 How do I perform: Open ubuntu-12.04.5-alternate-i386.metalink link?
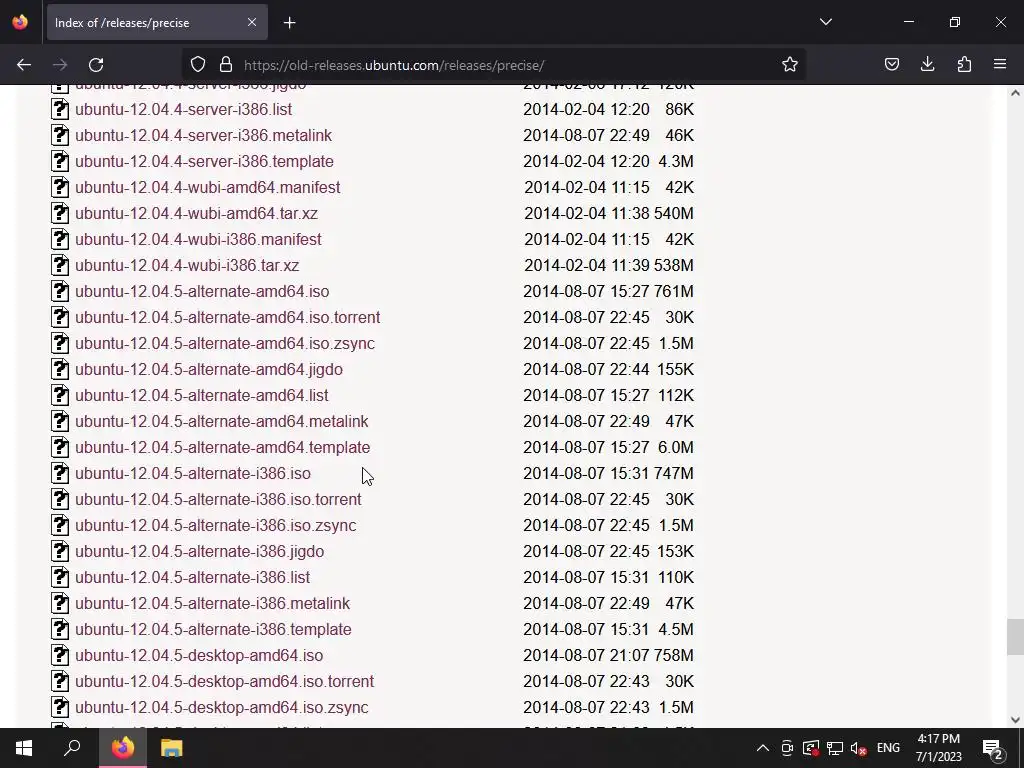(212, 603)
